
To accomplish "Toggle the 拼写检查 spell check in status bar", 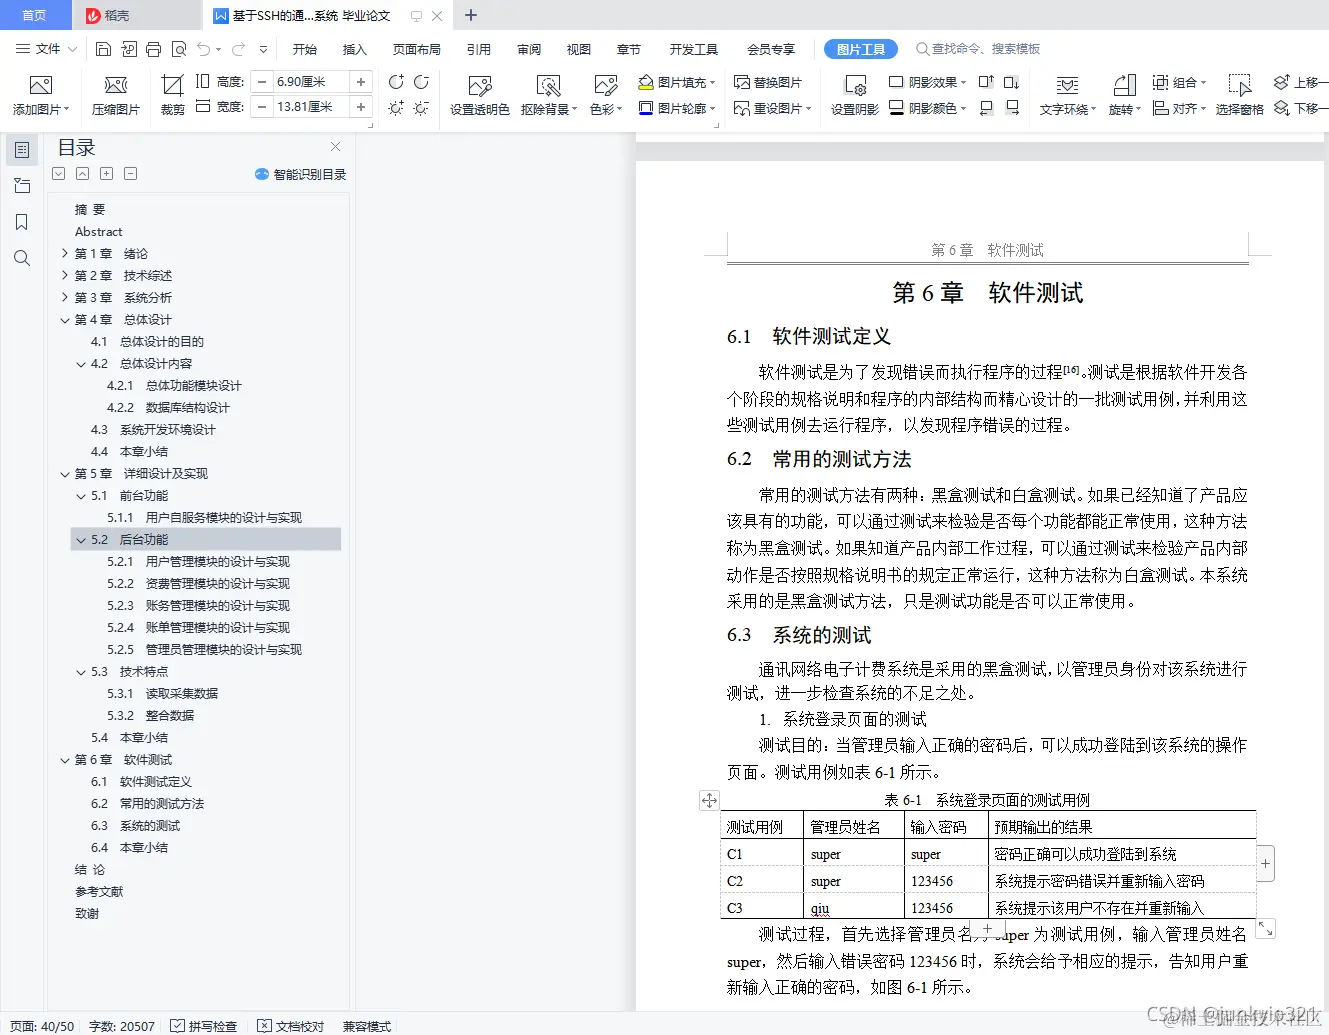I will (206, 1025).
